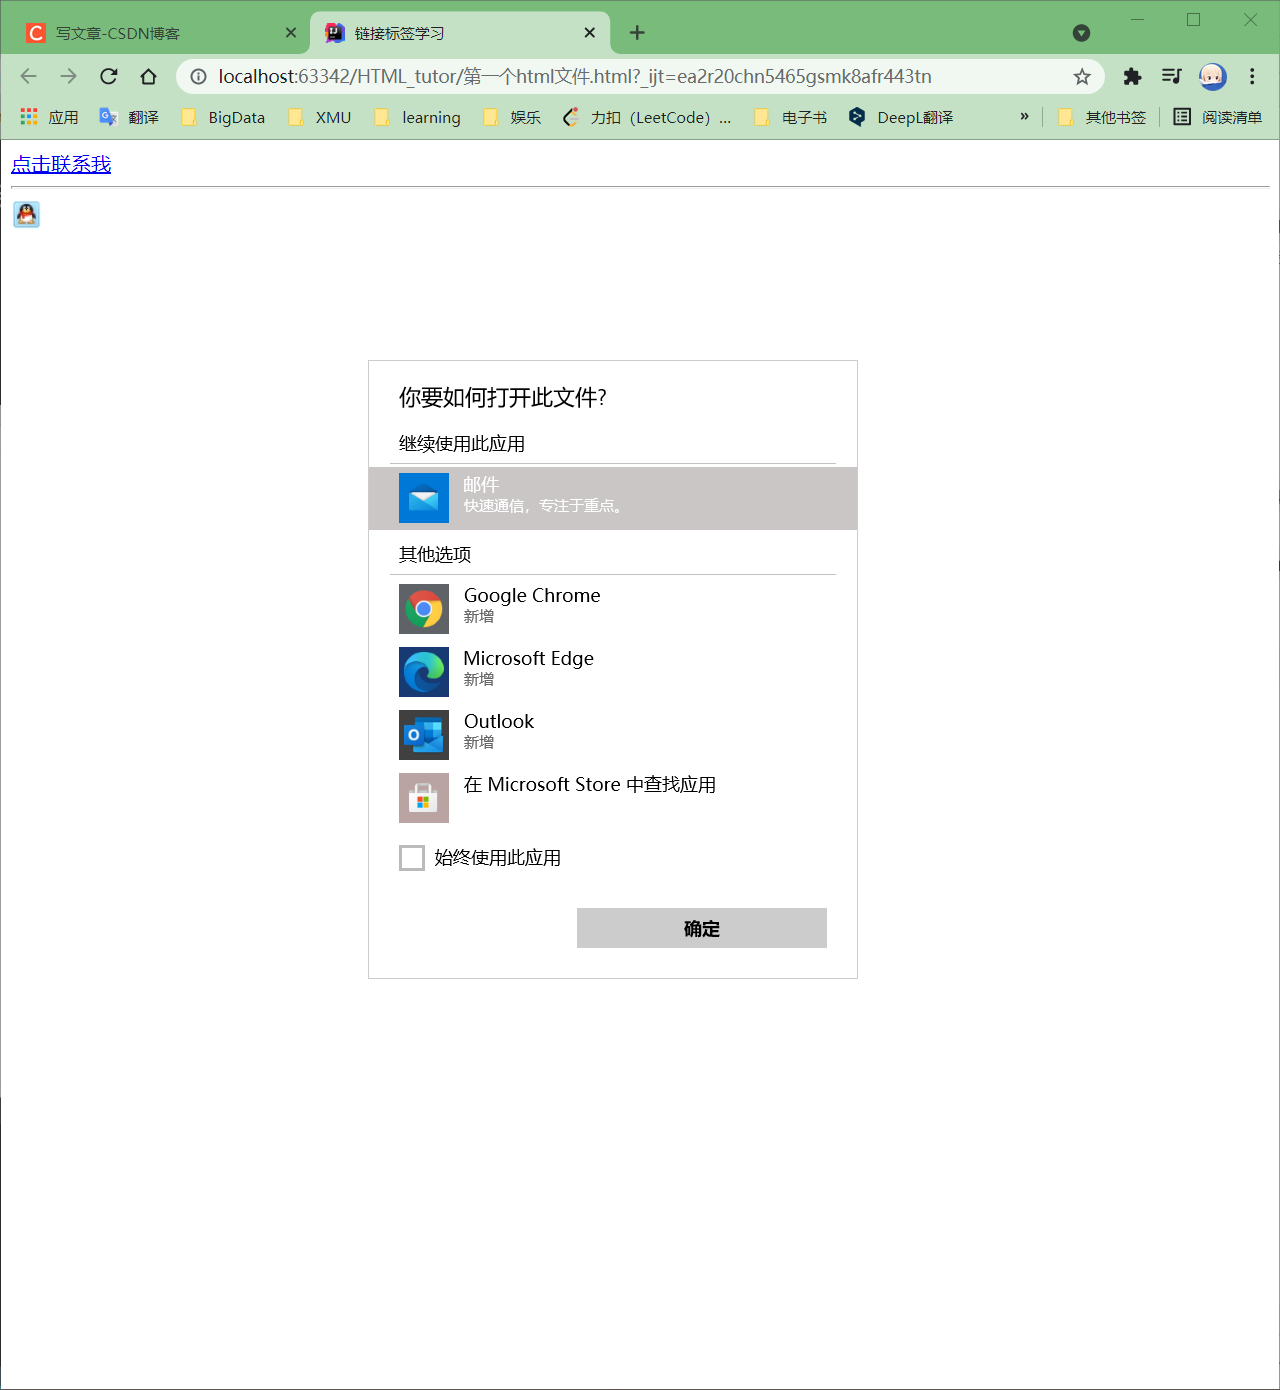This screenshot has height=1390, width=1280.
Task: Open the BigData bookmark folder
Action: click(x=223, y=117)
